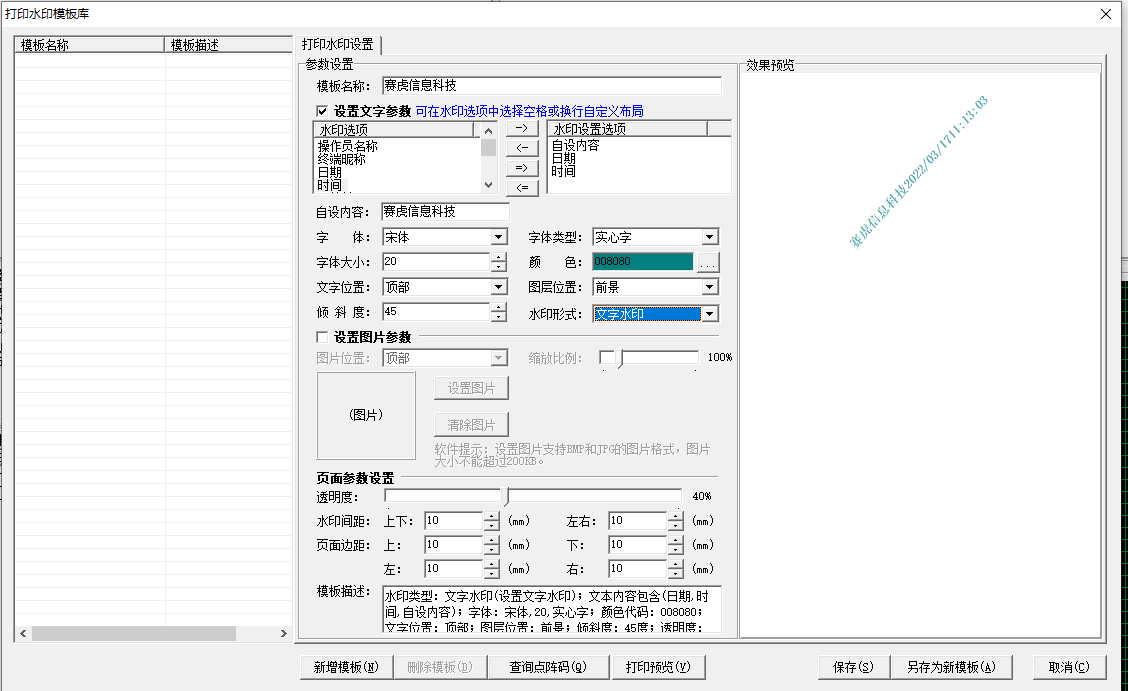
Task: Click the 模板描述 text area
Action: click(552, 609)
